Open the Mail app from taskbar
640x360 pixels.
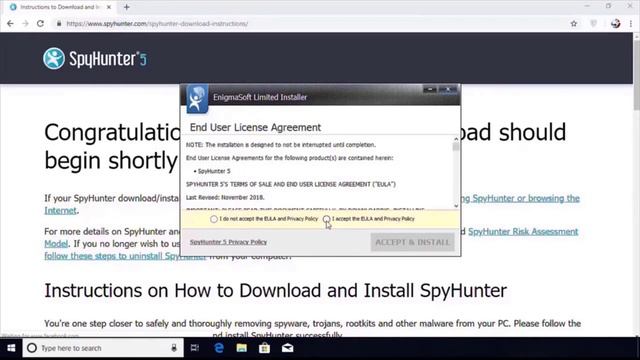(x=287, y=348)
